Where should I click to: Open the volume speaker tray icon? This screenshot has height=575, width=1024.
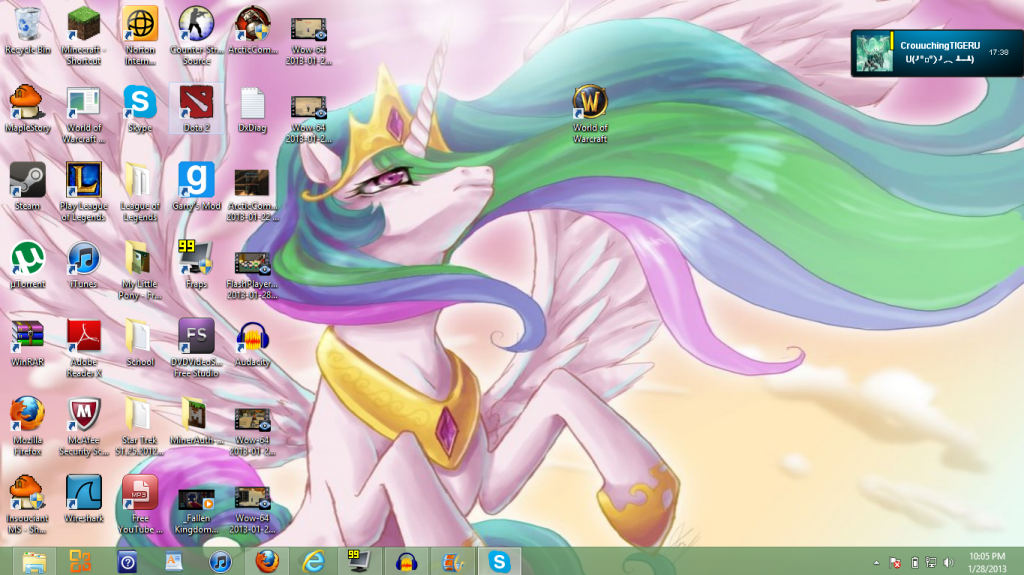coord(949,563)
